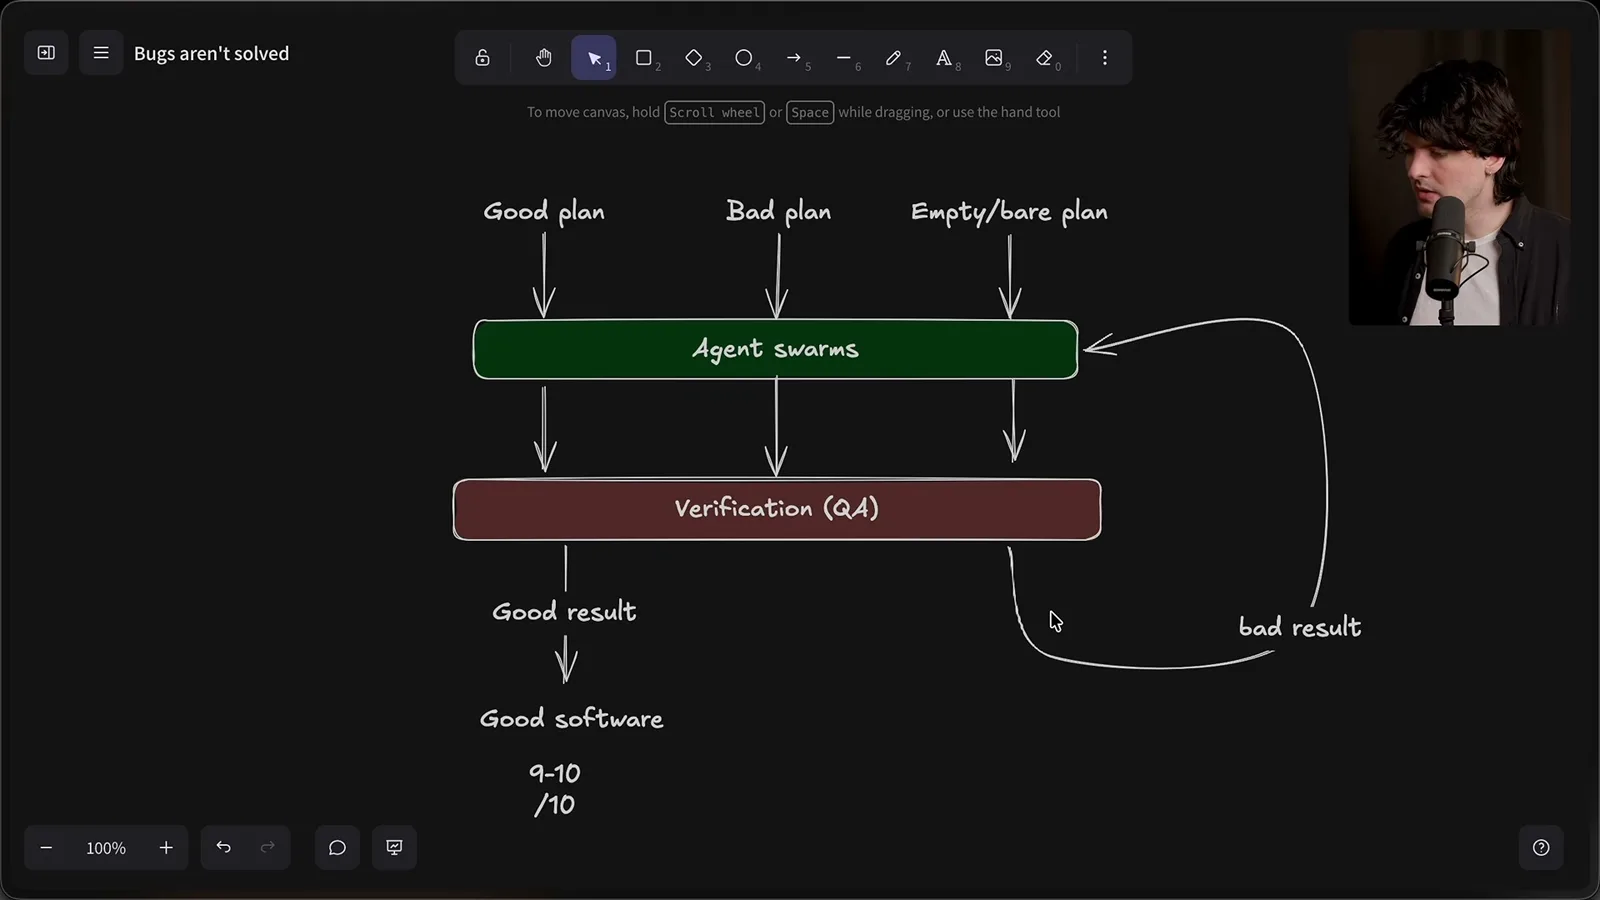The width and height of the screenshot is (1600, 900).
Task: Select the Arrow tool
Action: 794,58
